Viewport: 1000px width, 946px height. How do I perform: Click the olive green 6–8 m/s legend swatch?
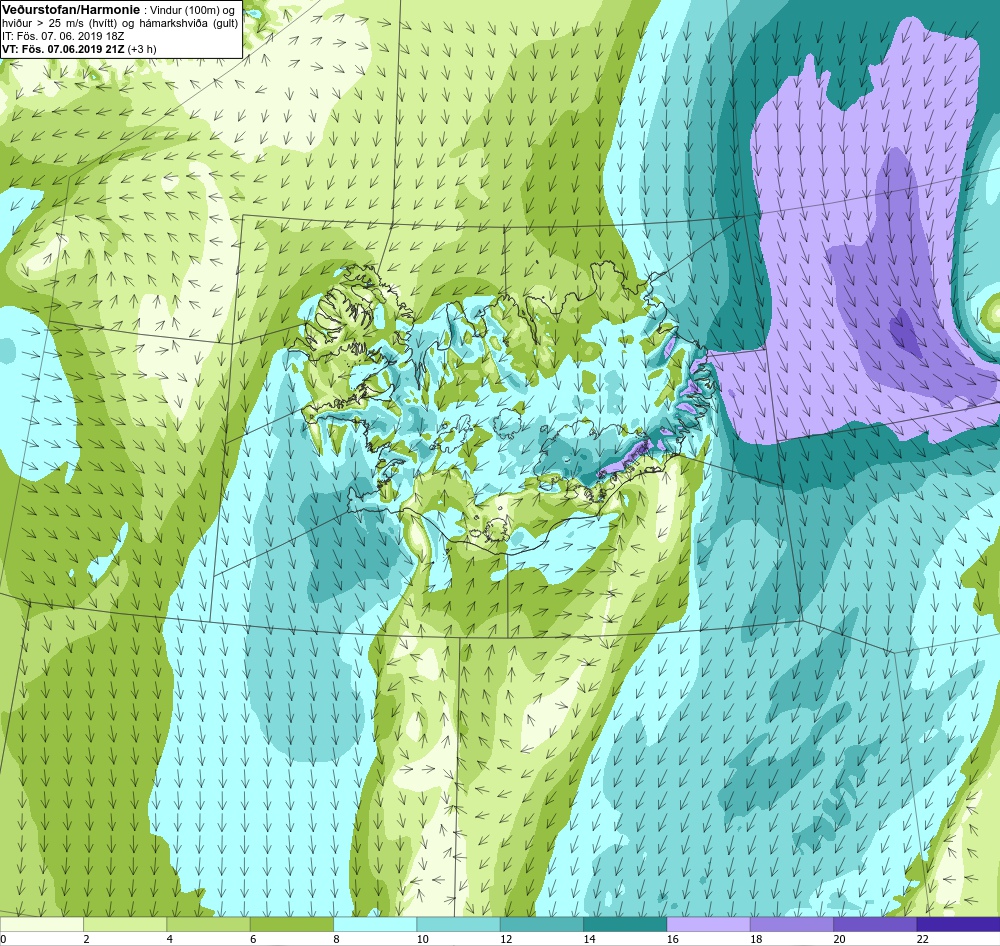coord(292,924)
